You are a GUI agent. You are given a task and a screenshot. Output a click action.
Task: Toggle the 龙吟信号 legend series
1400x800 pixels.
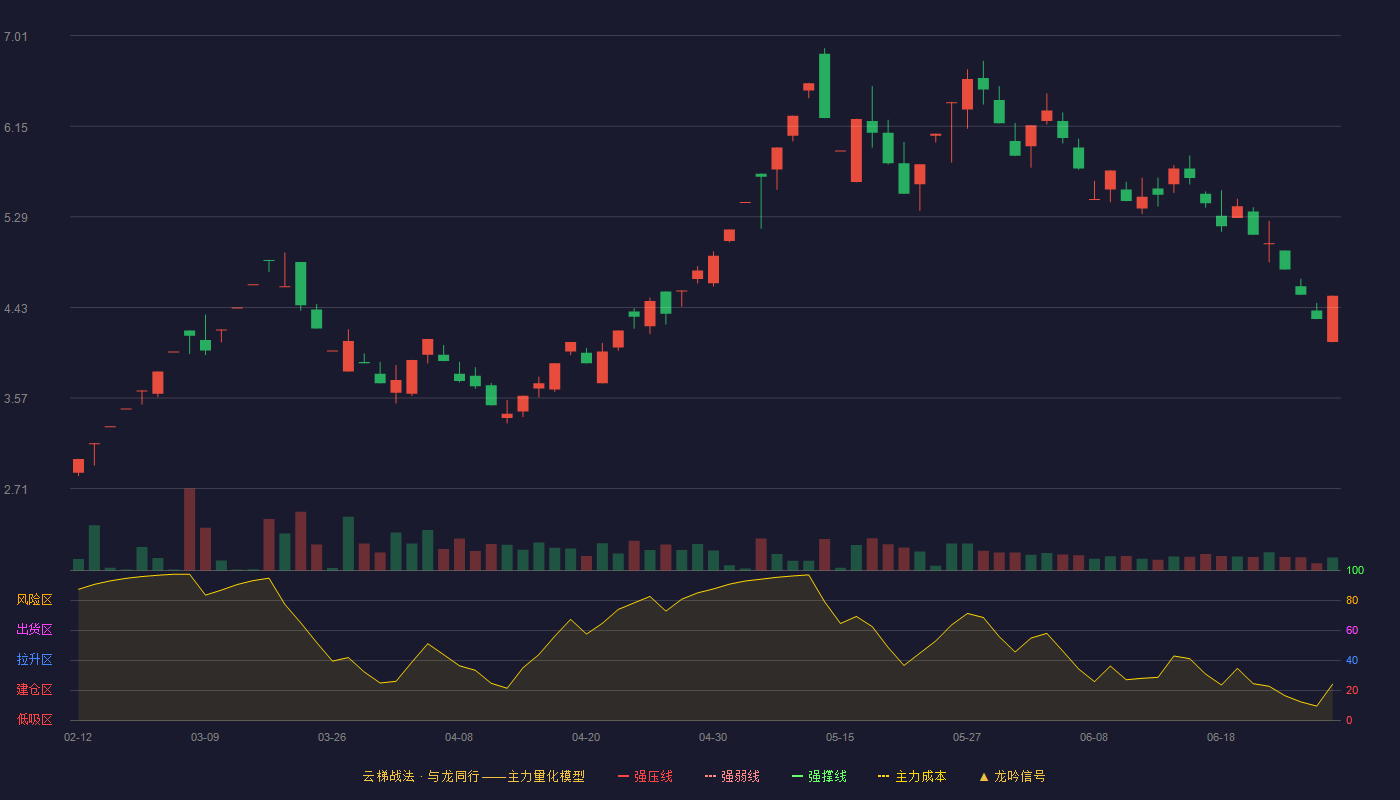(x=1012, y=776)
